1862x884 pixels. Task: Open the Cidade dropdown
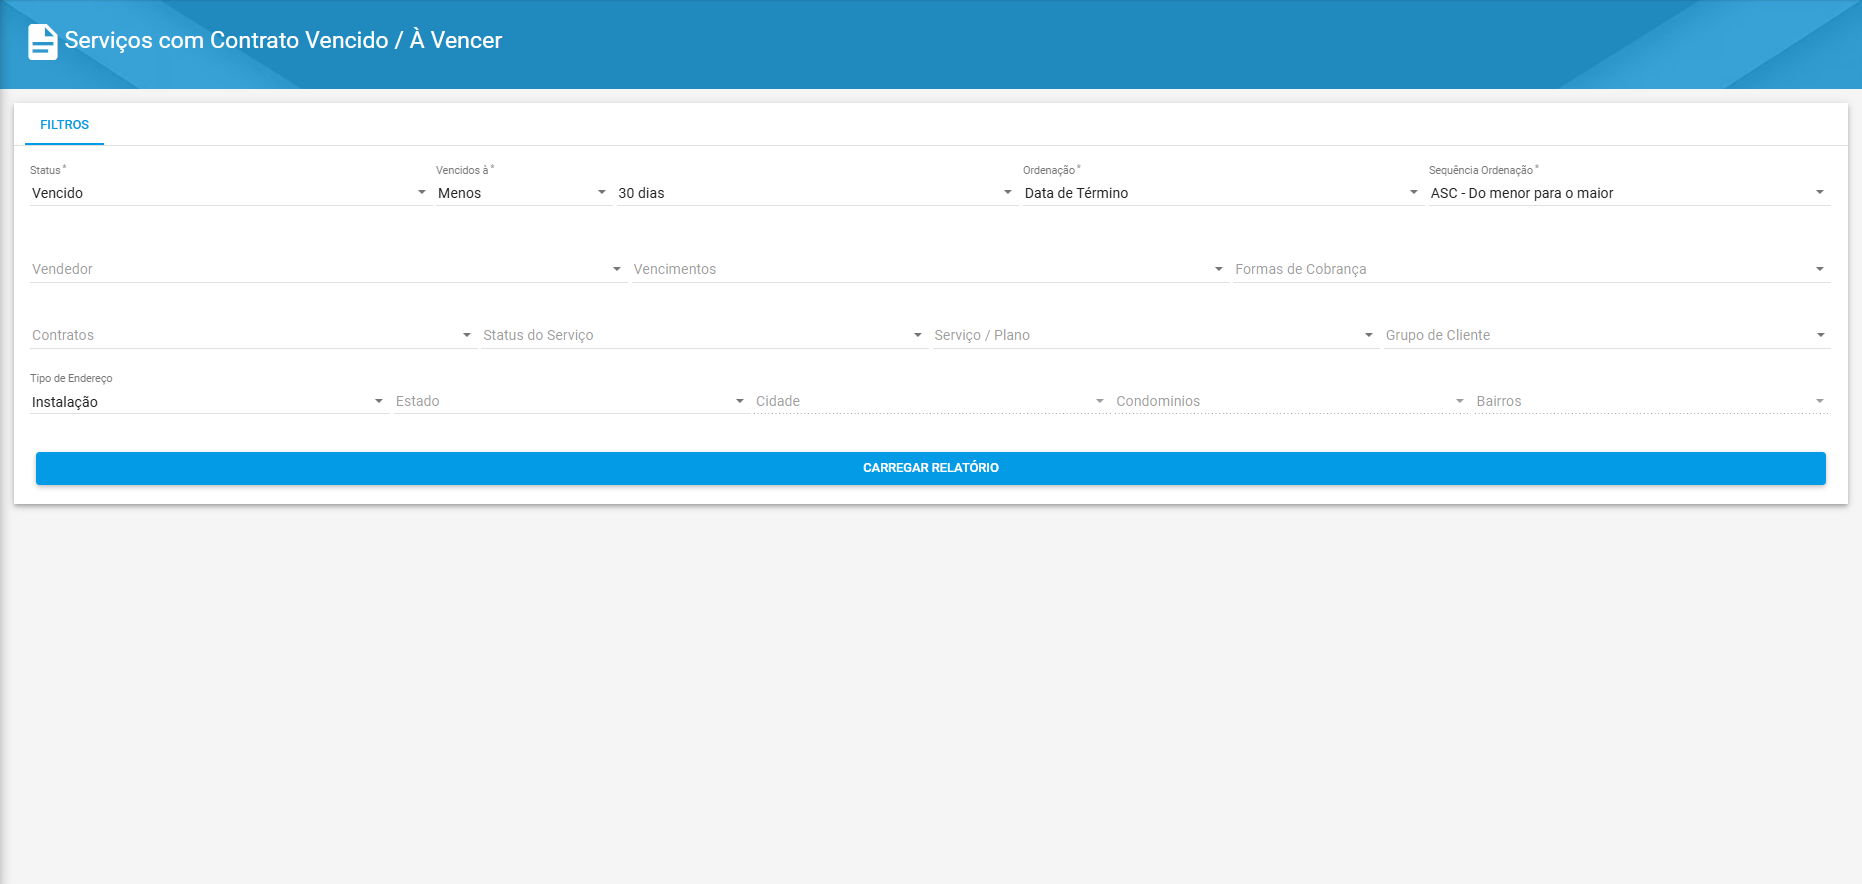click(931, 401)
